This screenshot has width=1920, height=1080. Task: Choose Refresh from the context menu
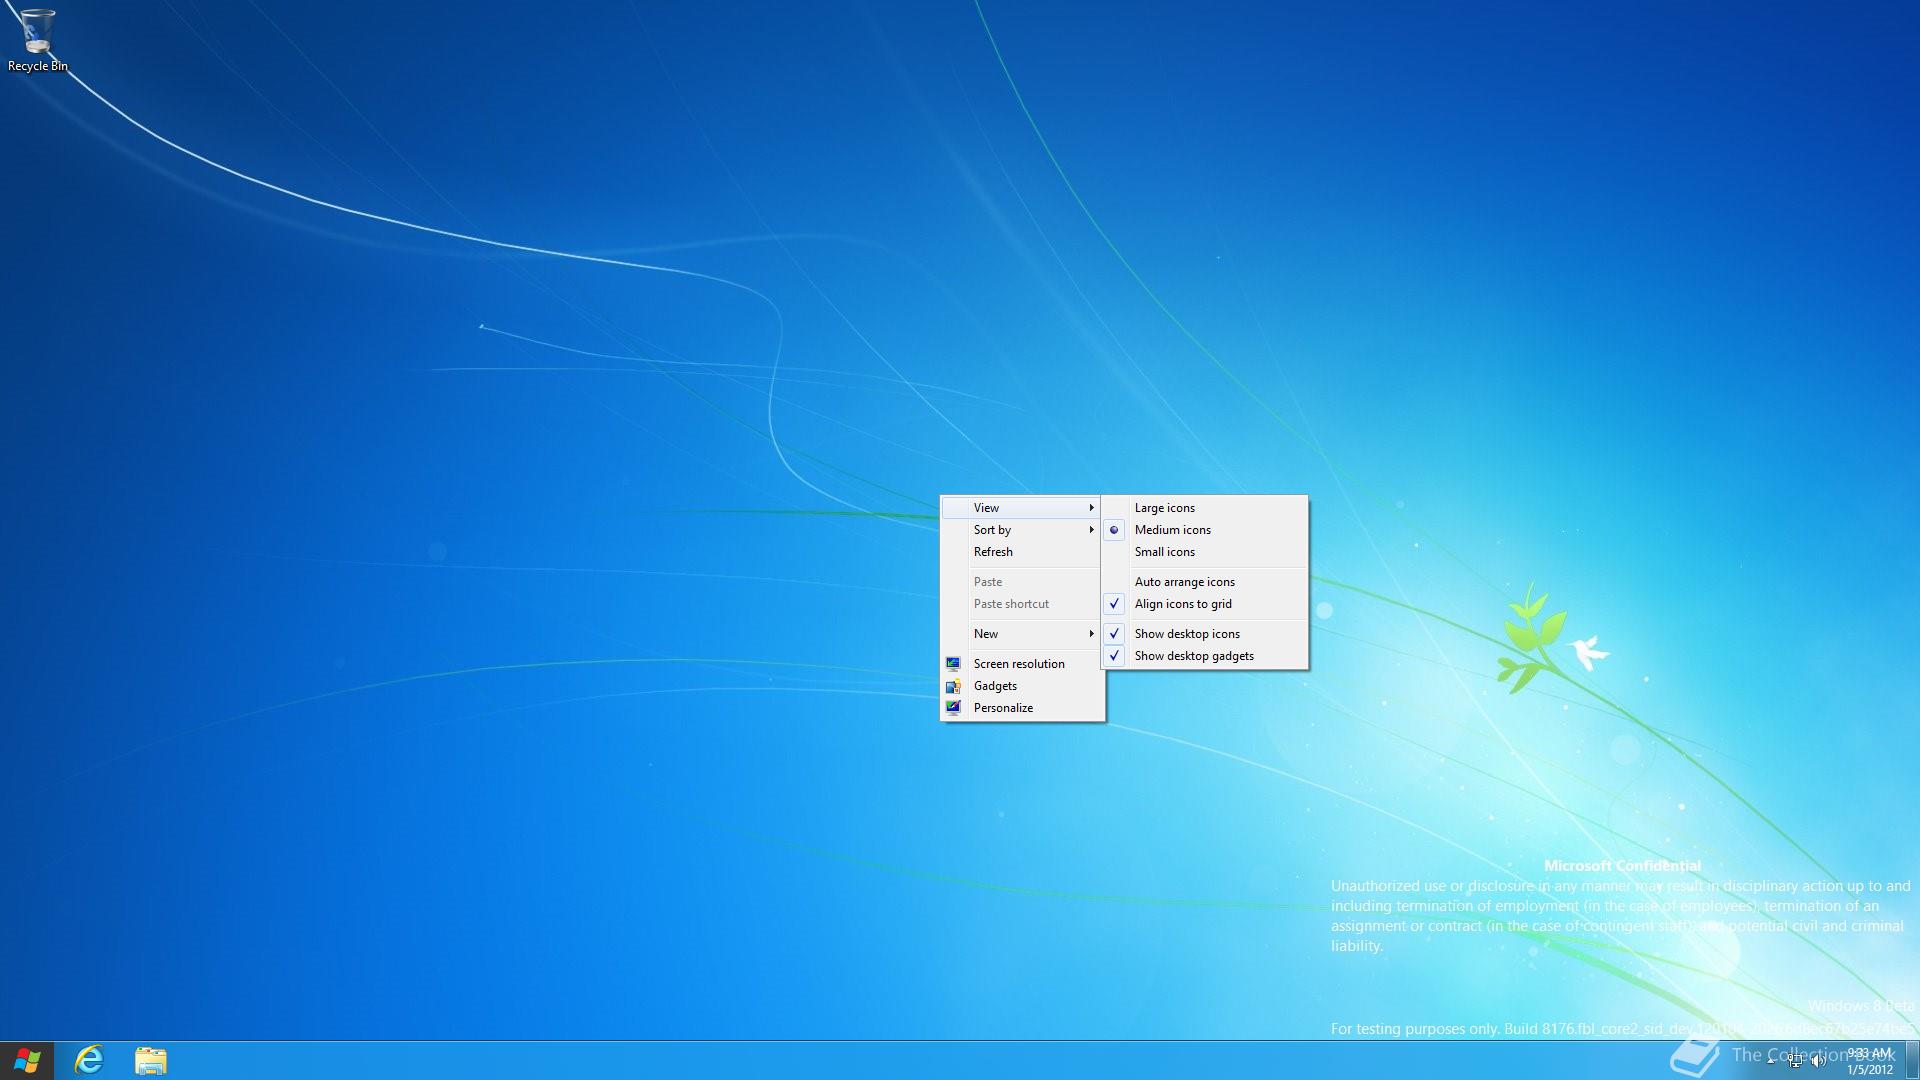[x=1022, y=552]
